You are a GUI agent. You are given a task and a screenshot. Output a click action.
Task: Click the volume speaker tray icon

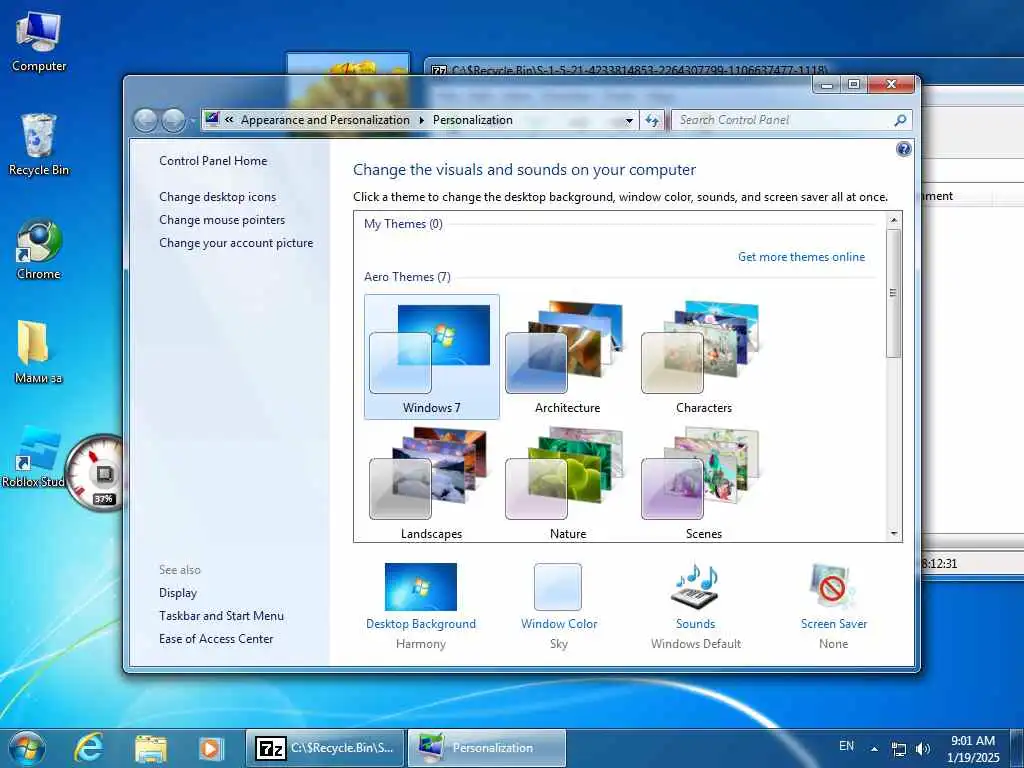[x=923, y=748]
